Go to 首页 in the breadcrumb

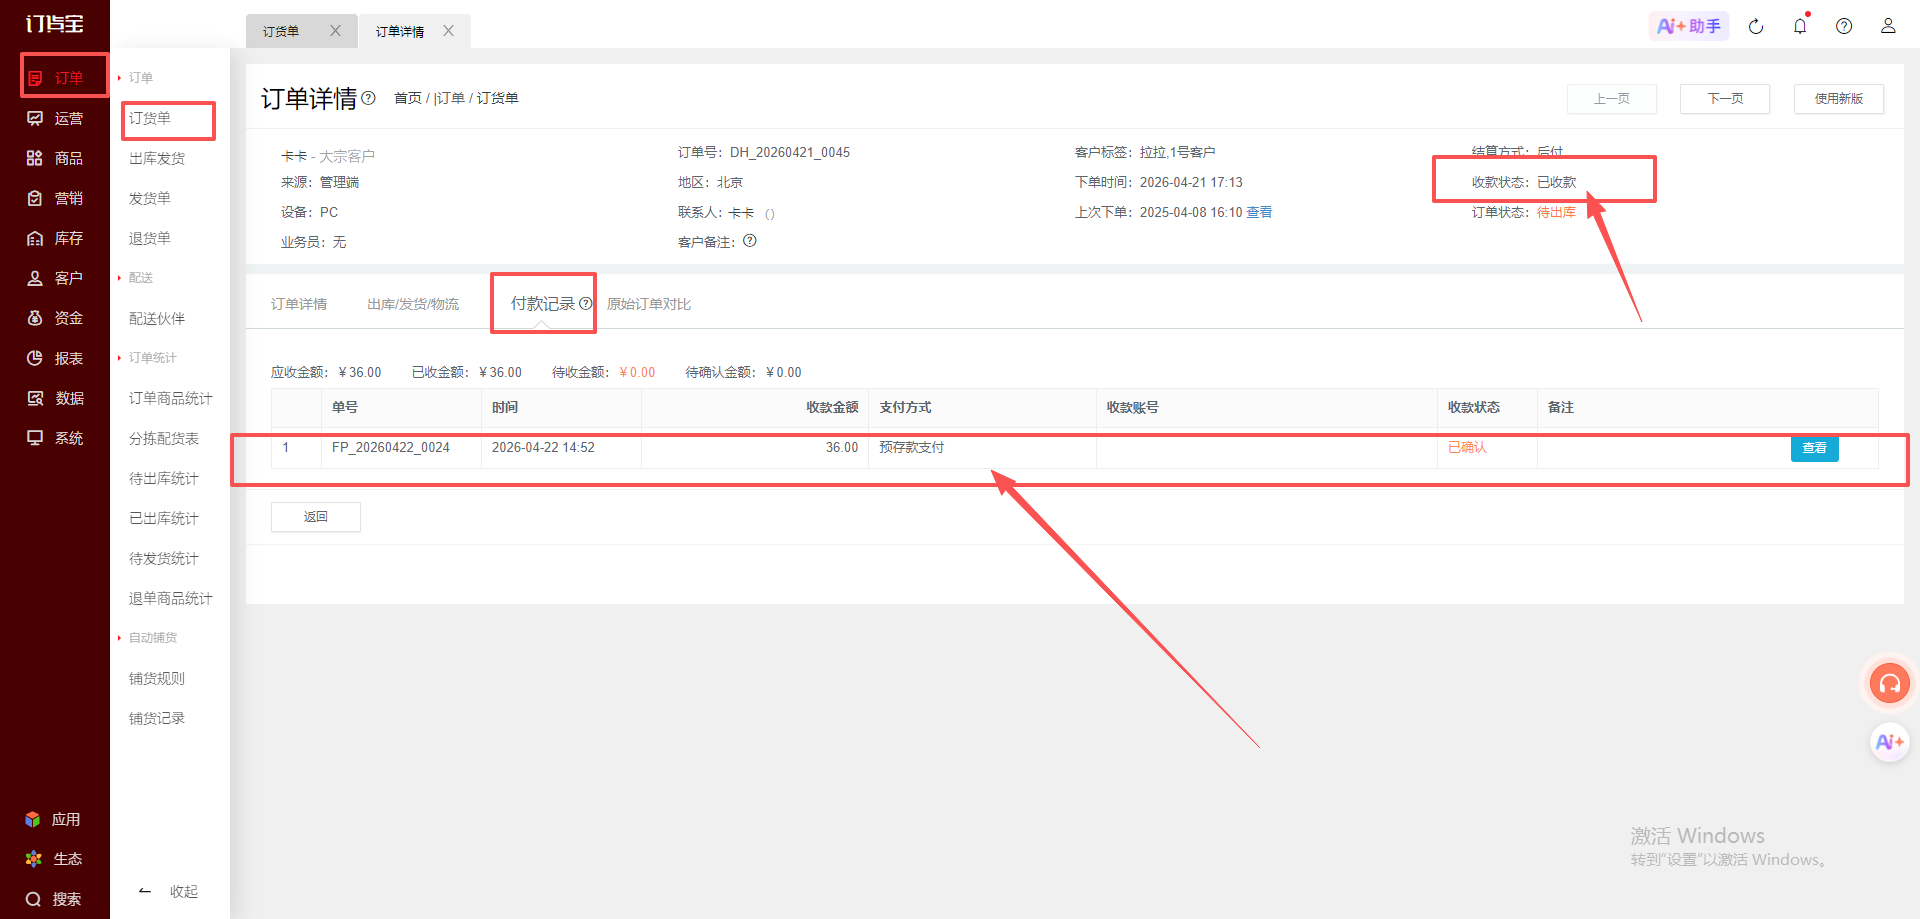coord(408,98)
